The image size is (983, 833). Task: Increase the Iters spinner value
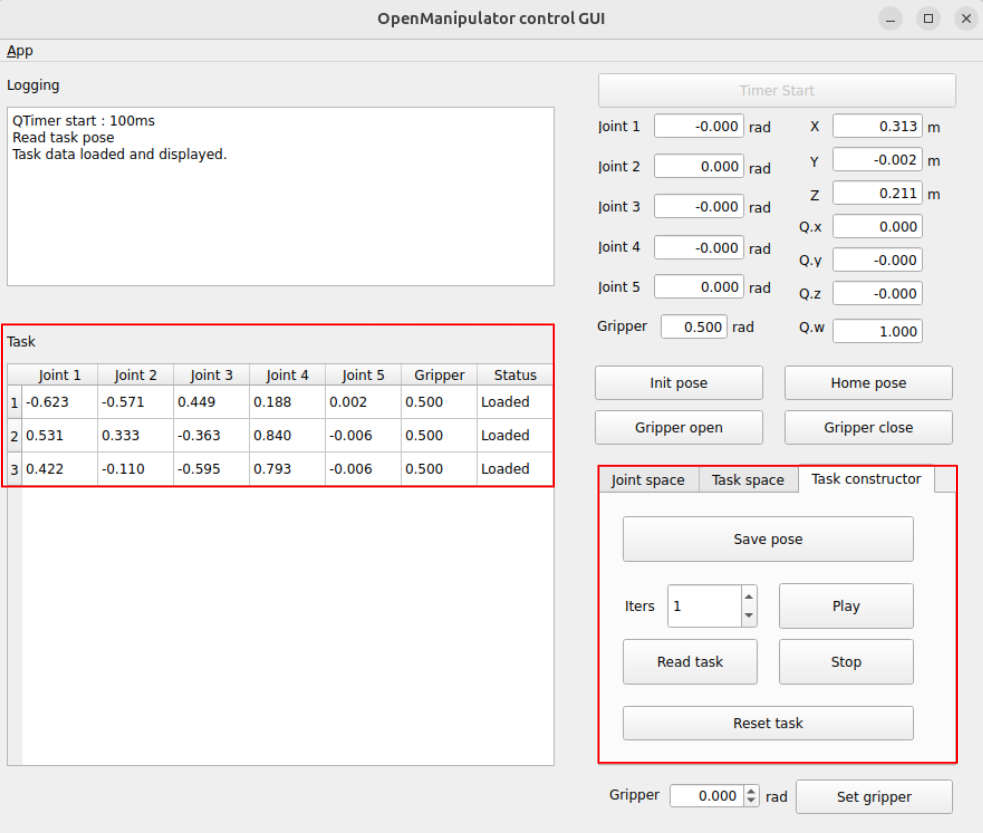pos(749,597)
